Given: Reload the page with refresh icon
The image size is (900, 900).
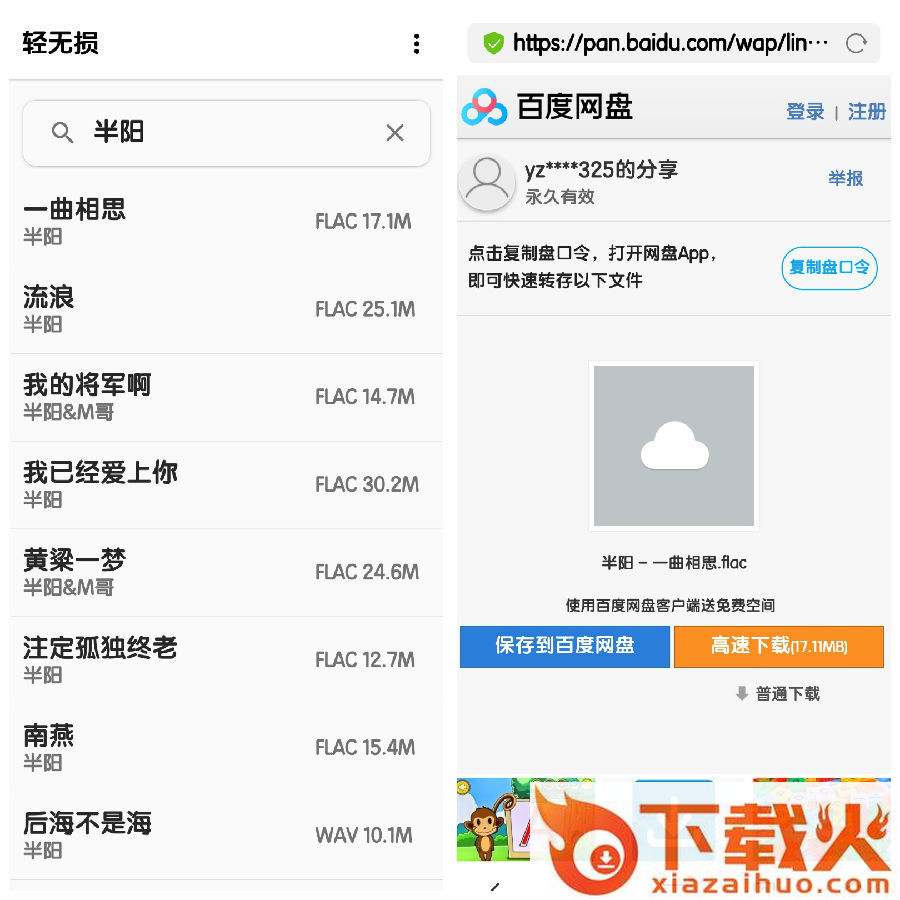Looking at the screenshot, I should pos(856,43).
